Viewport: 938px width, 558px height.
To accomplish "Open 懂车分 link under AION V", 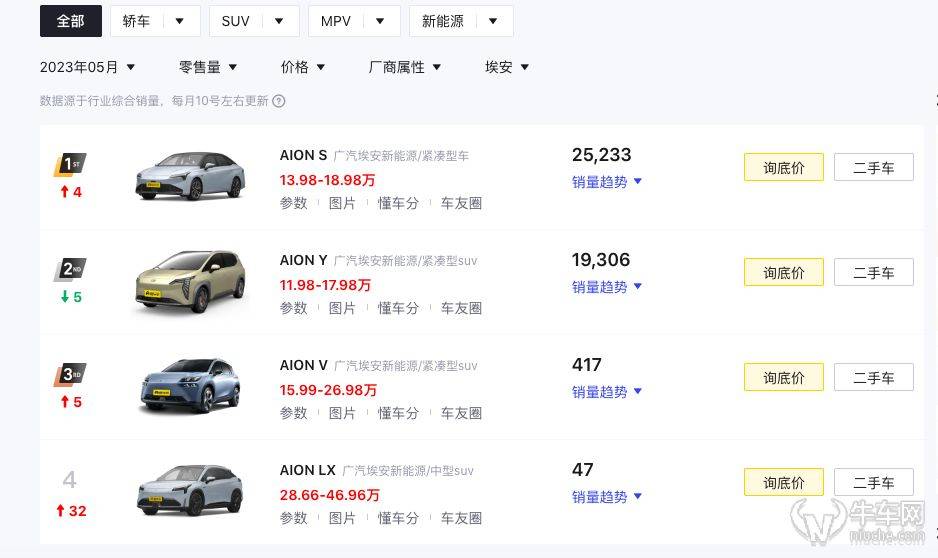I will coord(398,413).
